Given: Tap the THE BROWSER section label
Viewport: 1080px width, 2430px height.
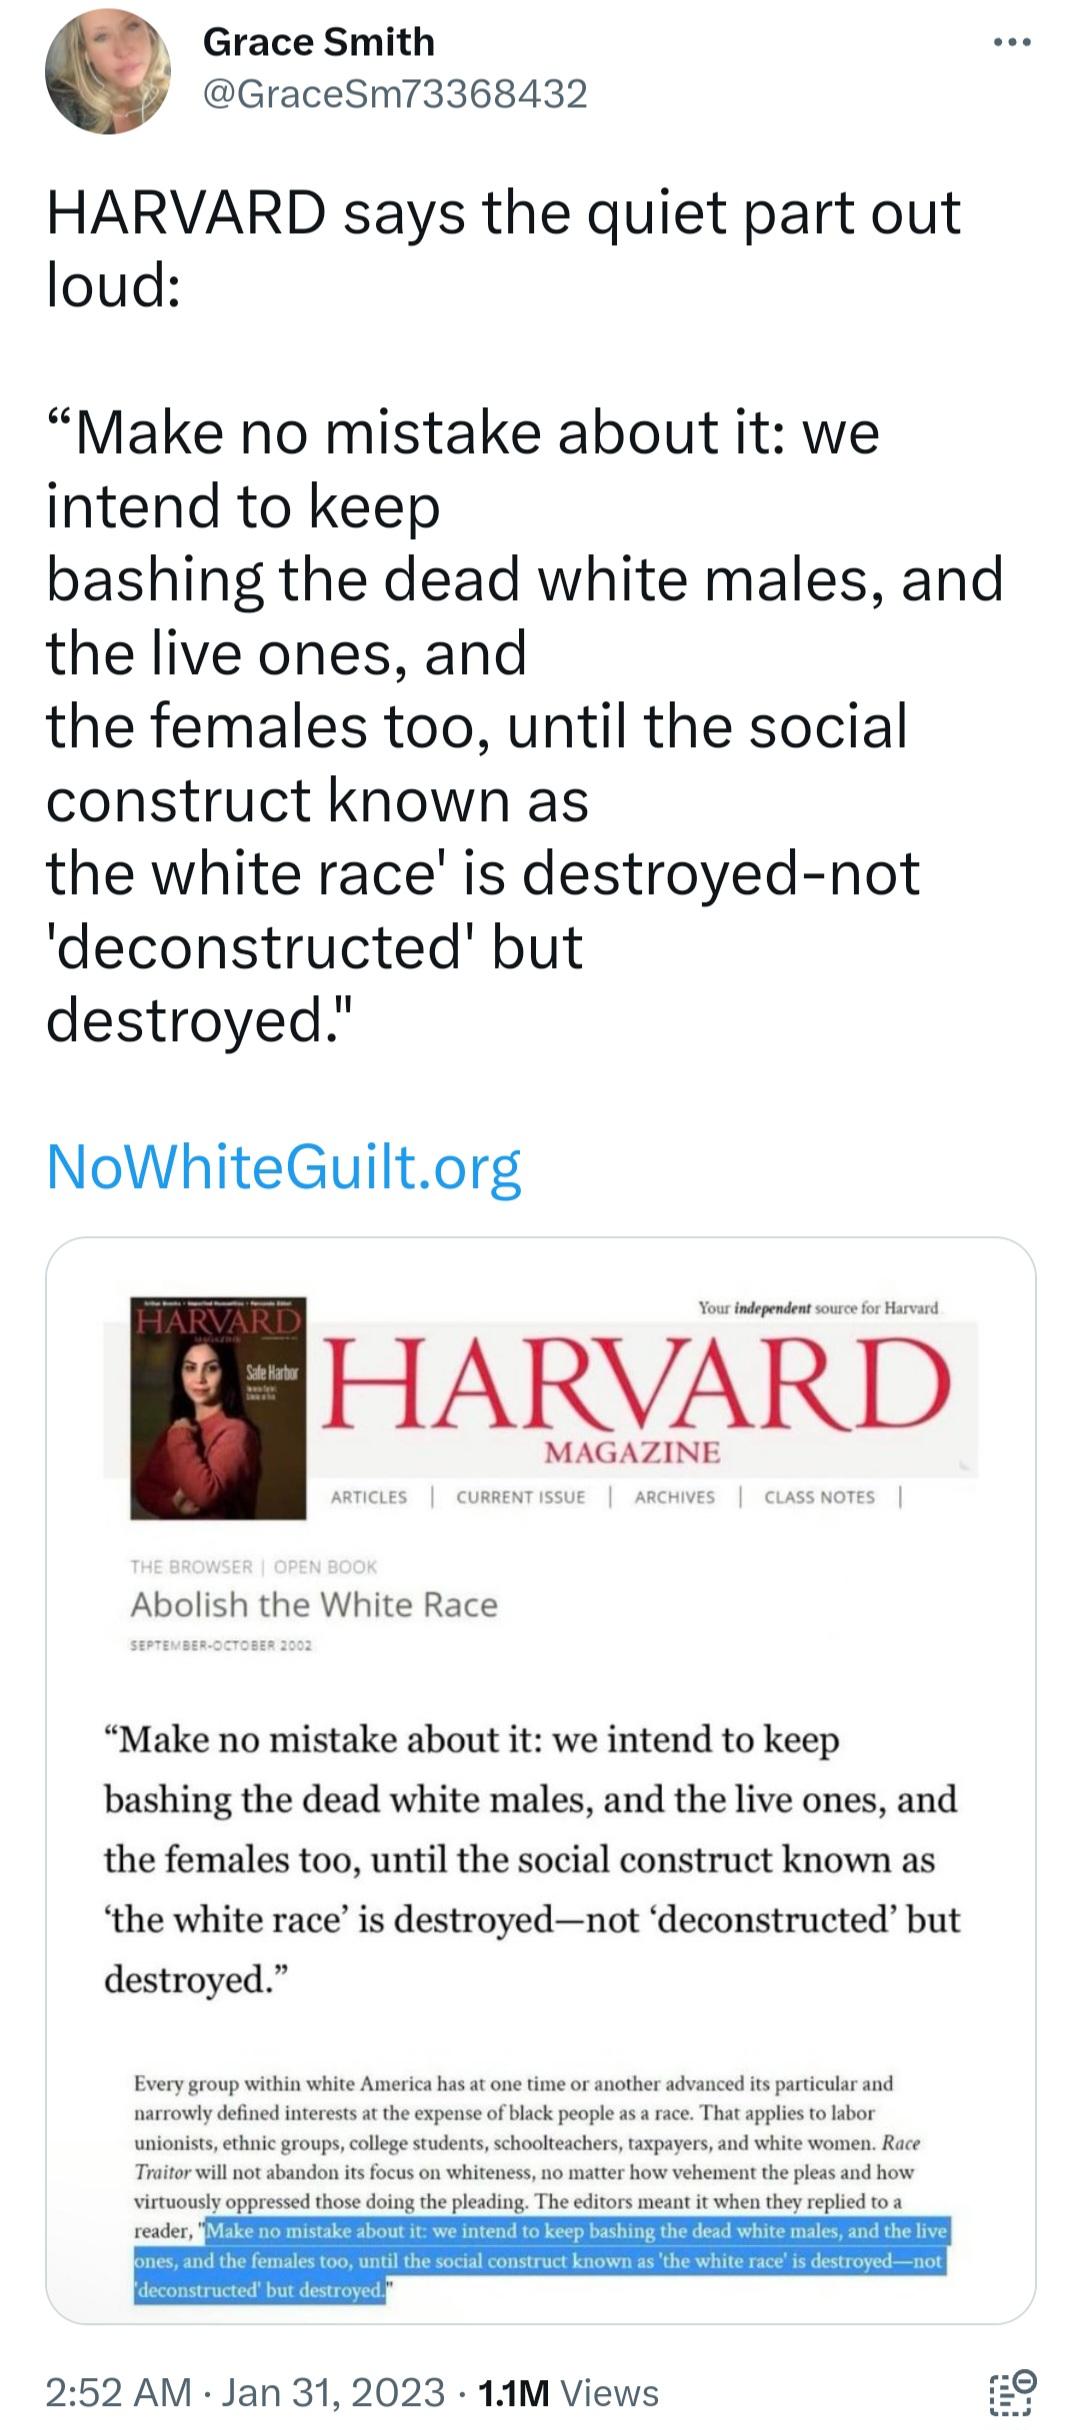Looking at the screenshot, I should (x=191, y=1567).
